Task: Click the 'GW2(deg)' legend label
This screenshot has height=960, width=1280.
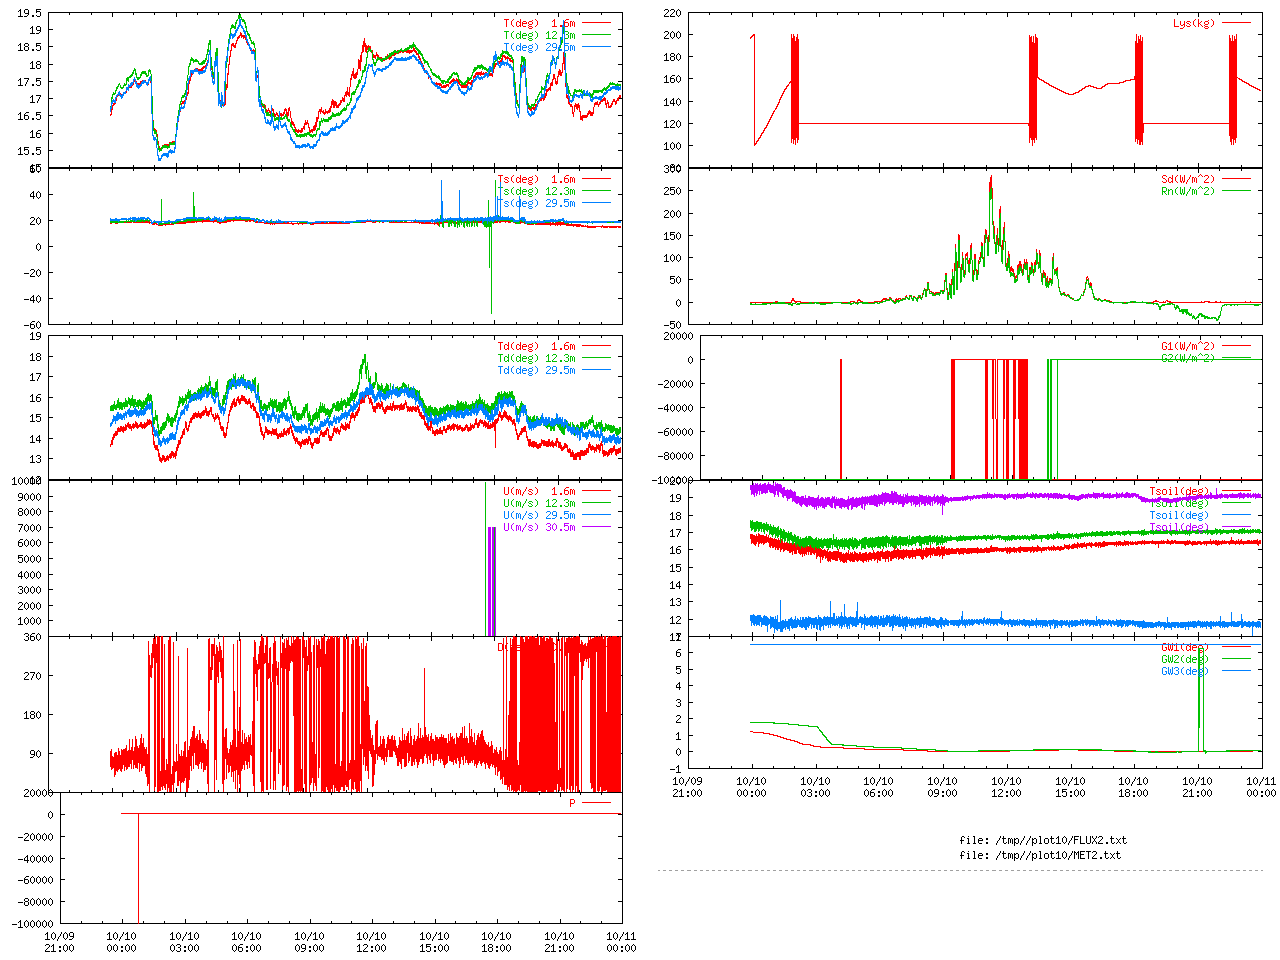Action: click(x=1185, y=660)
